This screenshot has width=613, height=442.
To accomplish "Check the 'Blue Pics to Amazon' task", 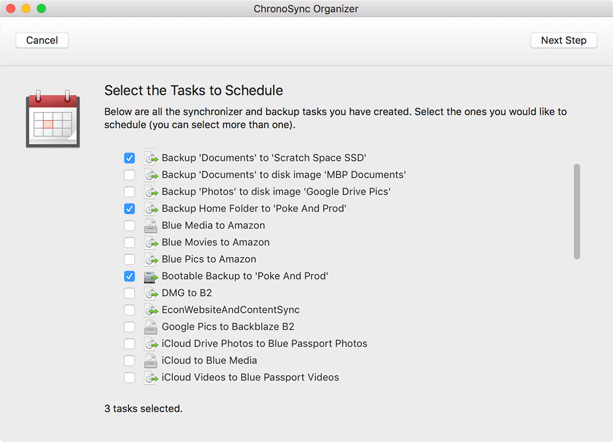I will click(129, 259).
